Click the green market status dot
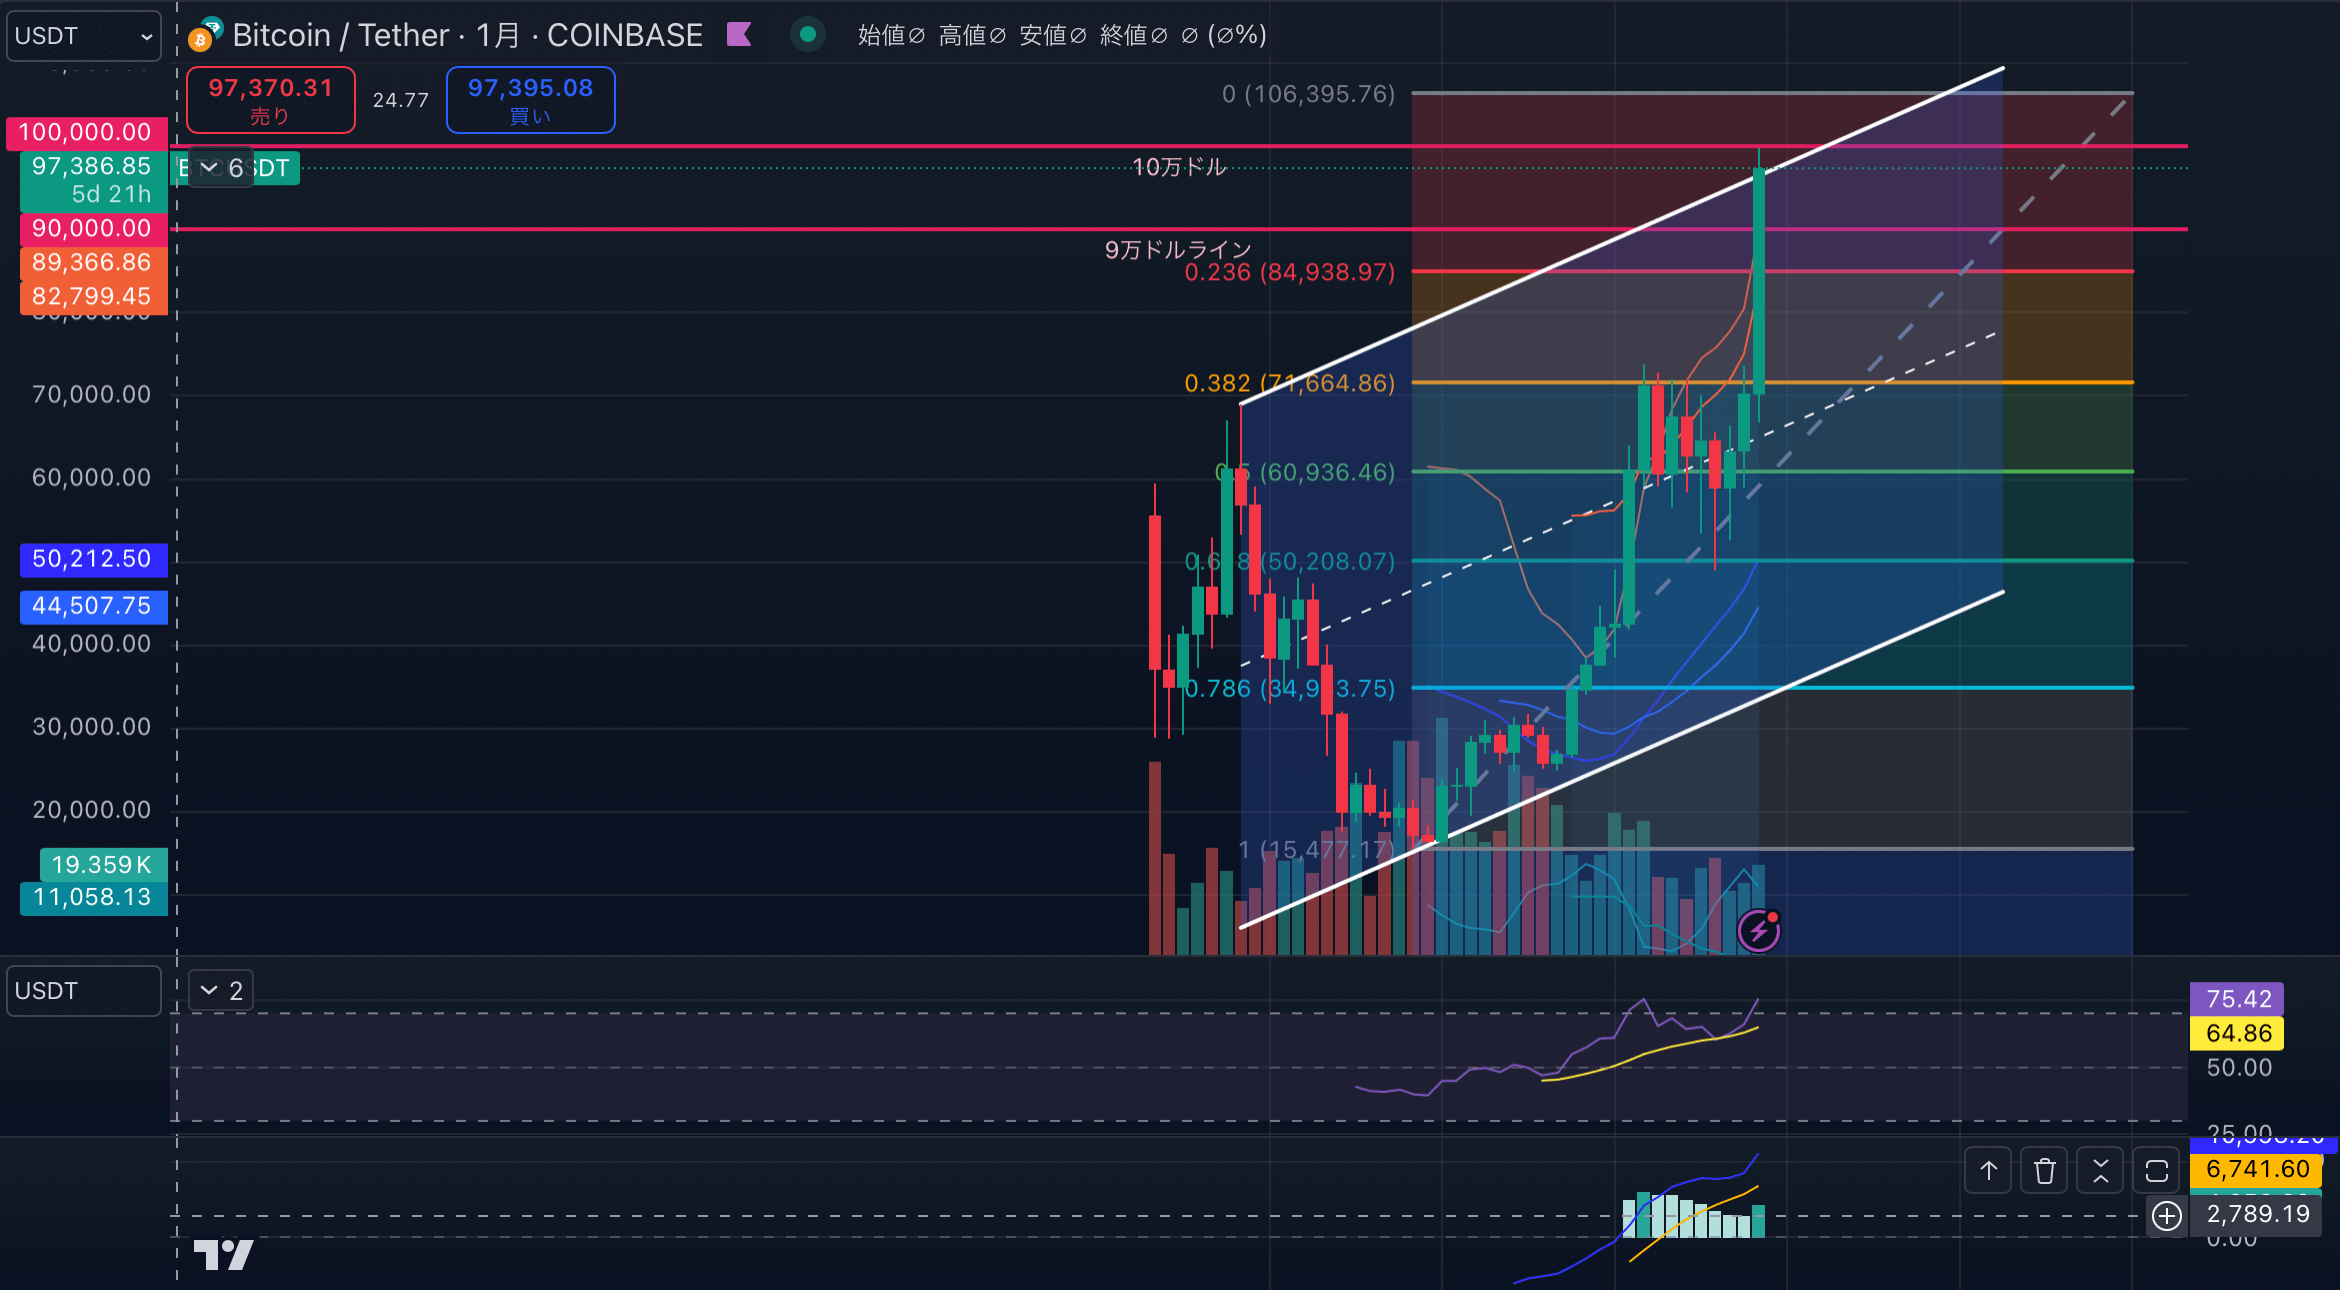Viewport: 2340px width, 1290px height. pyautogui.click(x=808, y=35)
